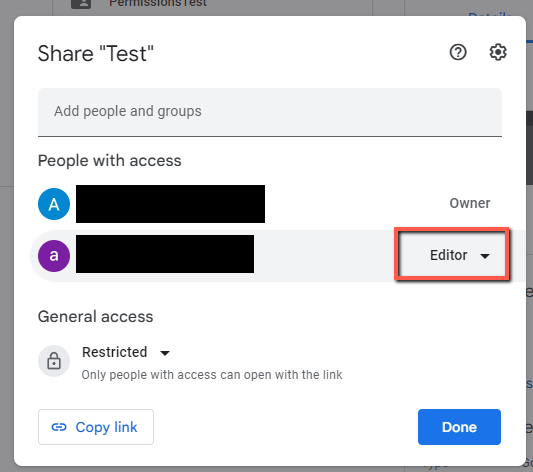
Task: Click the purple avatar 'a'
Action: [x=54, y=256]
